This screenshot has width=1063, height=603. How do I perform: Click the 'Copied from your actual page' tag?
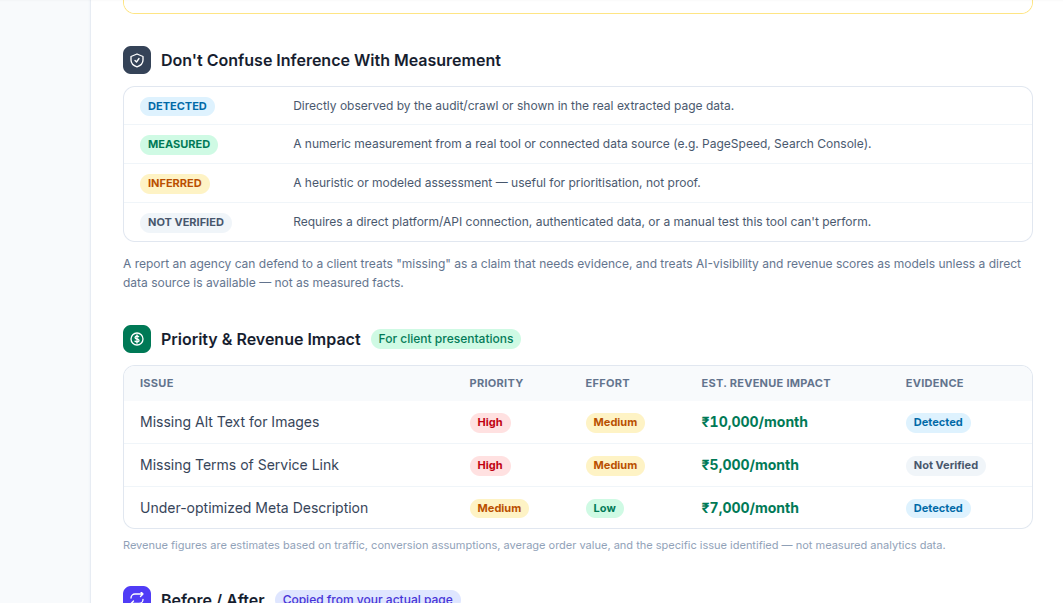(x=367, y=598)
